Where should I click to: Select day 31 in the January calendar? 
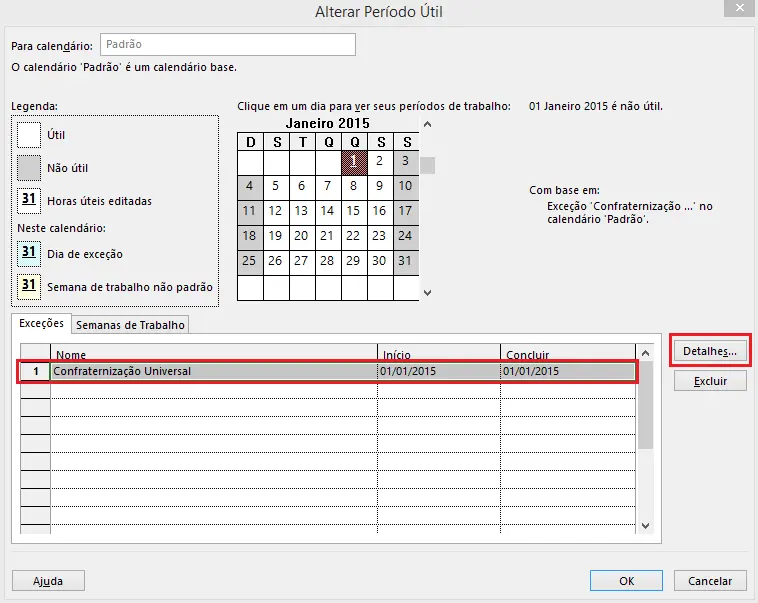click(x=406, y=263)
